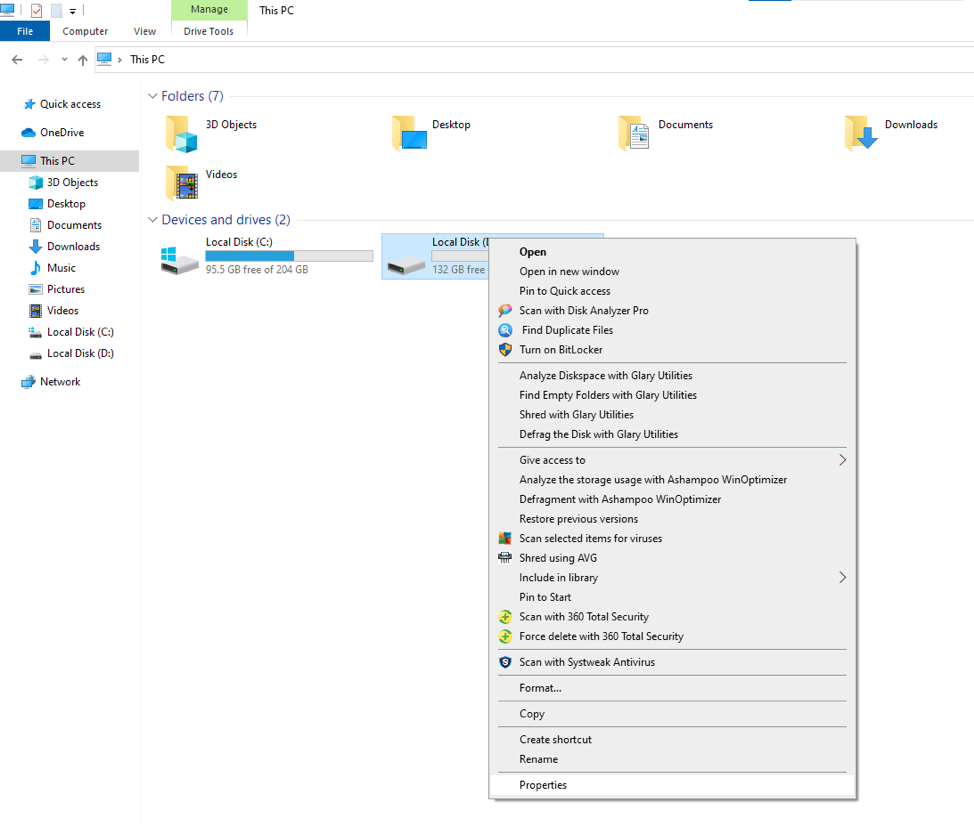Screen dimensions: 974x824
Task: Collapse the Folders (7) group
Action: click(x=153, y=96)
